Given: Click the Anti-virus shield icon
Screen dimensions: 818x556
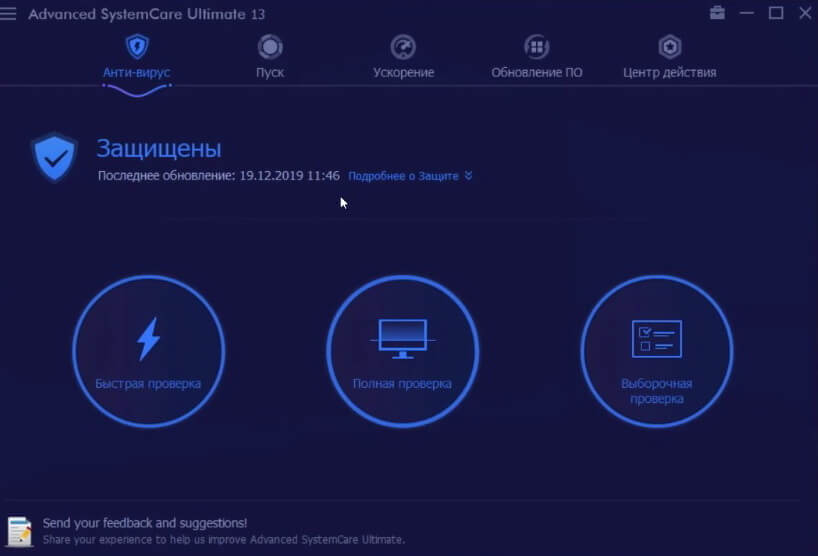Looking at the screenshot, I should [x=137, y=46].
